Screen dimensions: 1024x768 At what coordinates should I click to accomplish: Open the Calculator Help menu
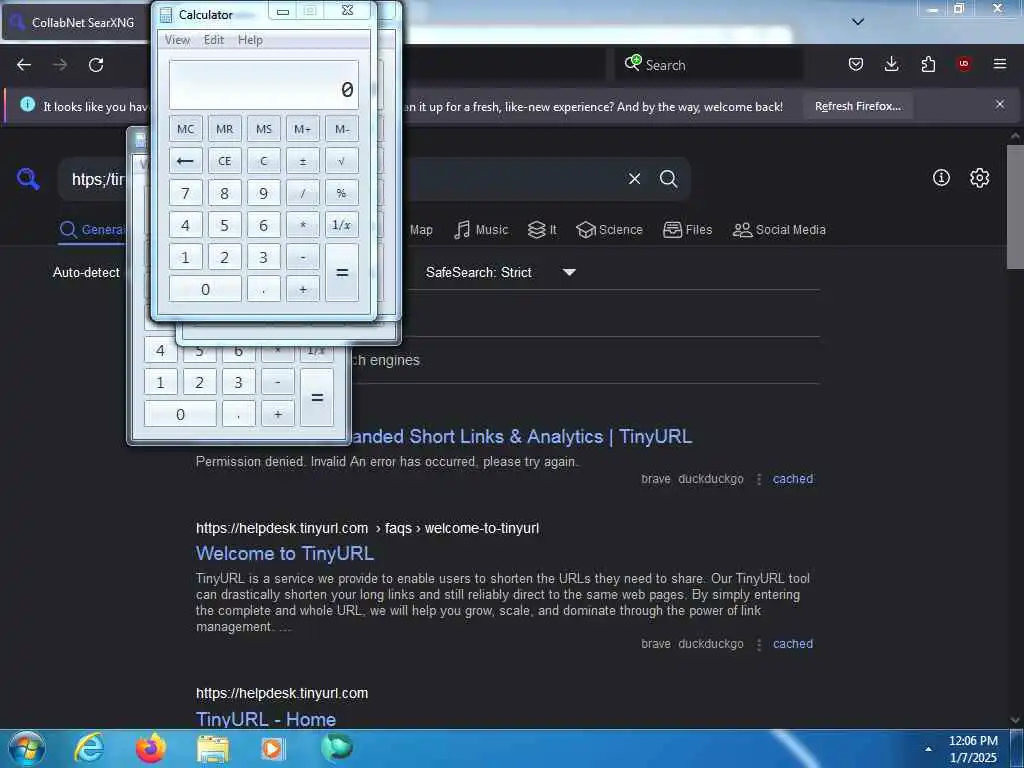coord(250,40)
